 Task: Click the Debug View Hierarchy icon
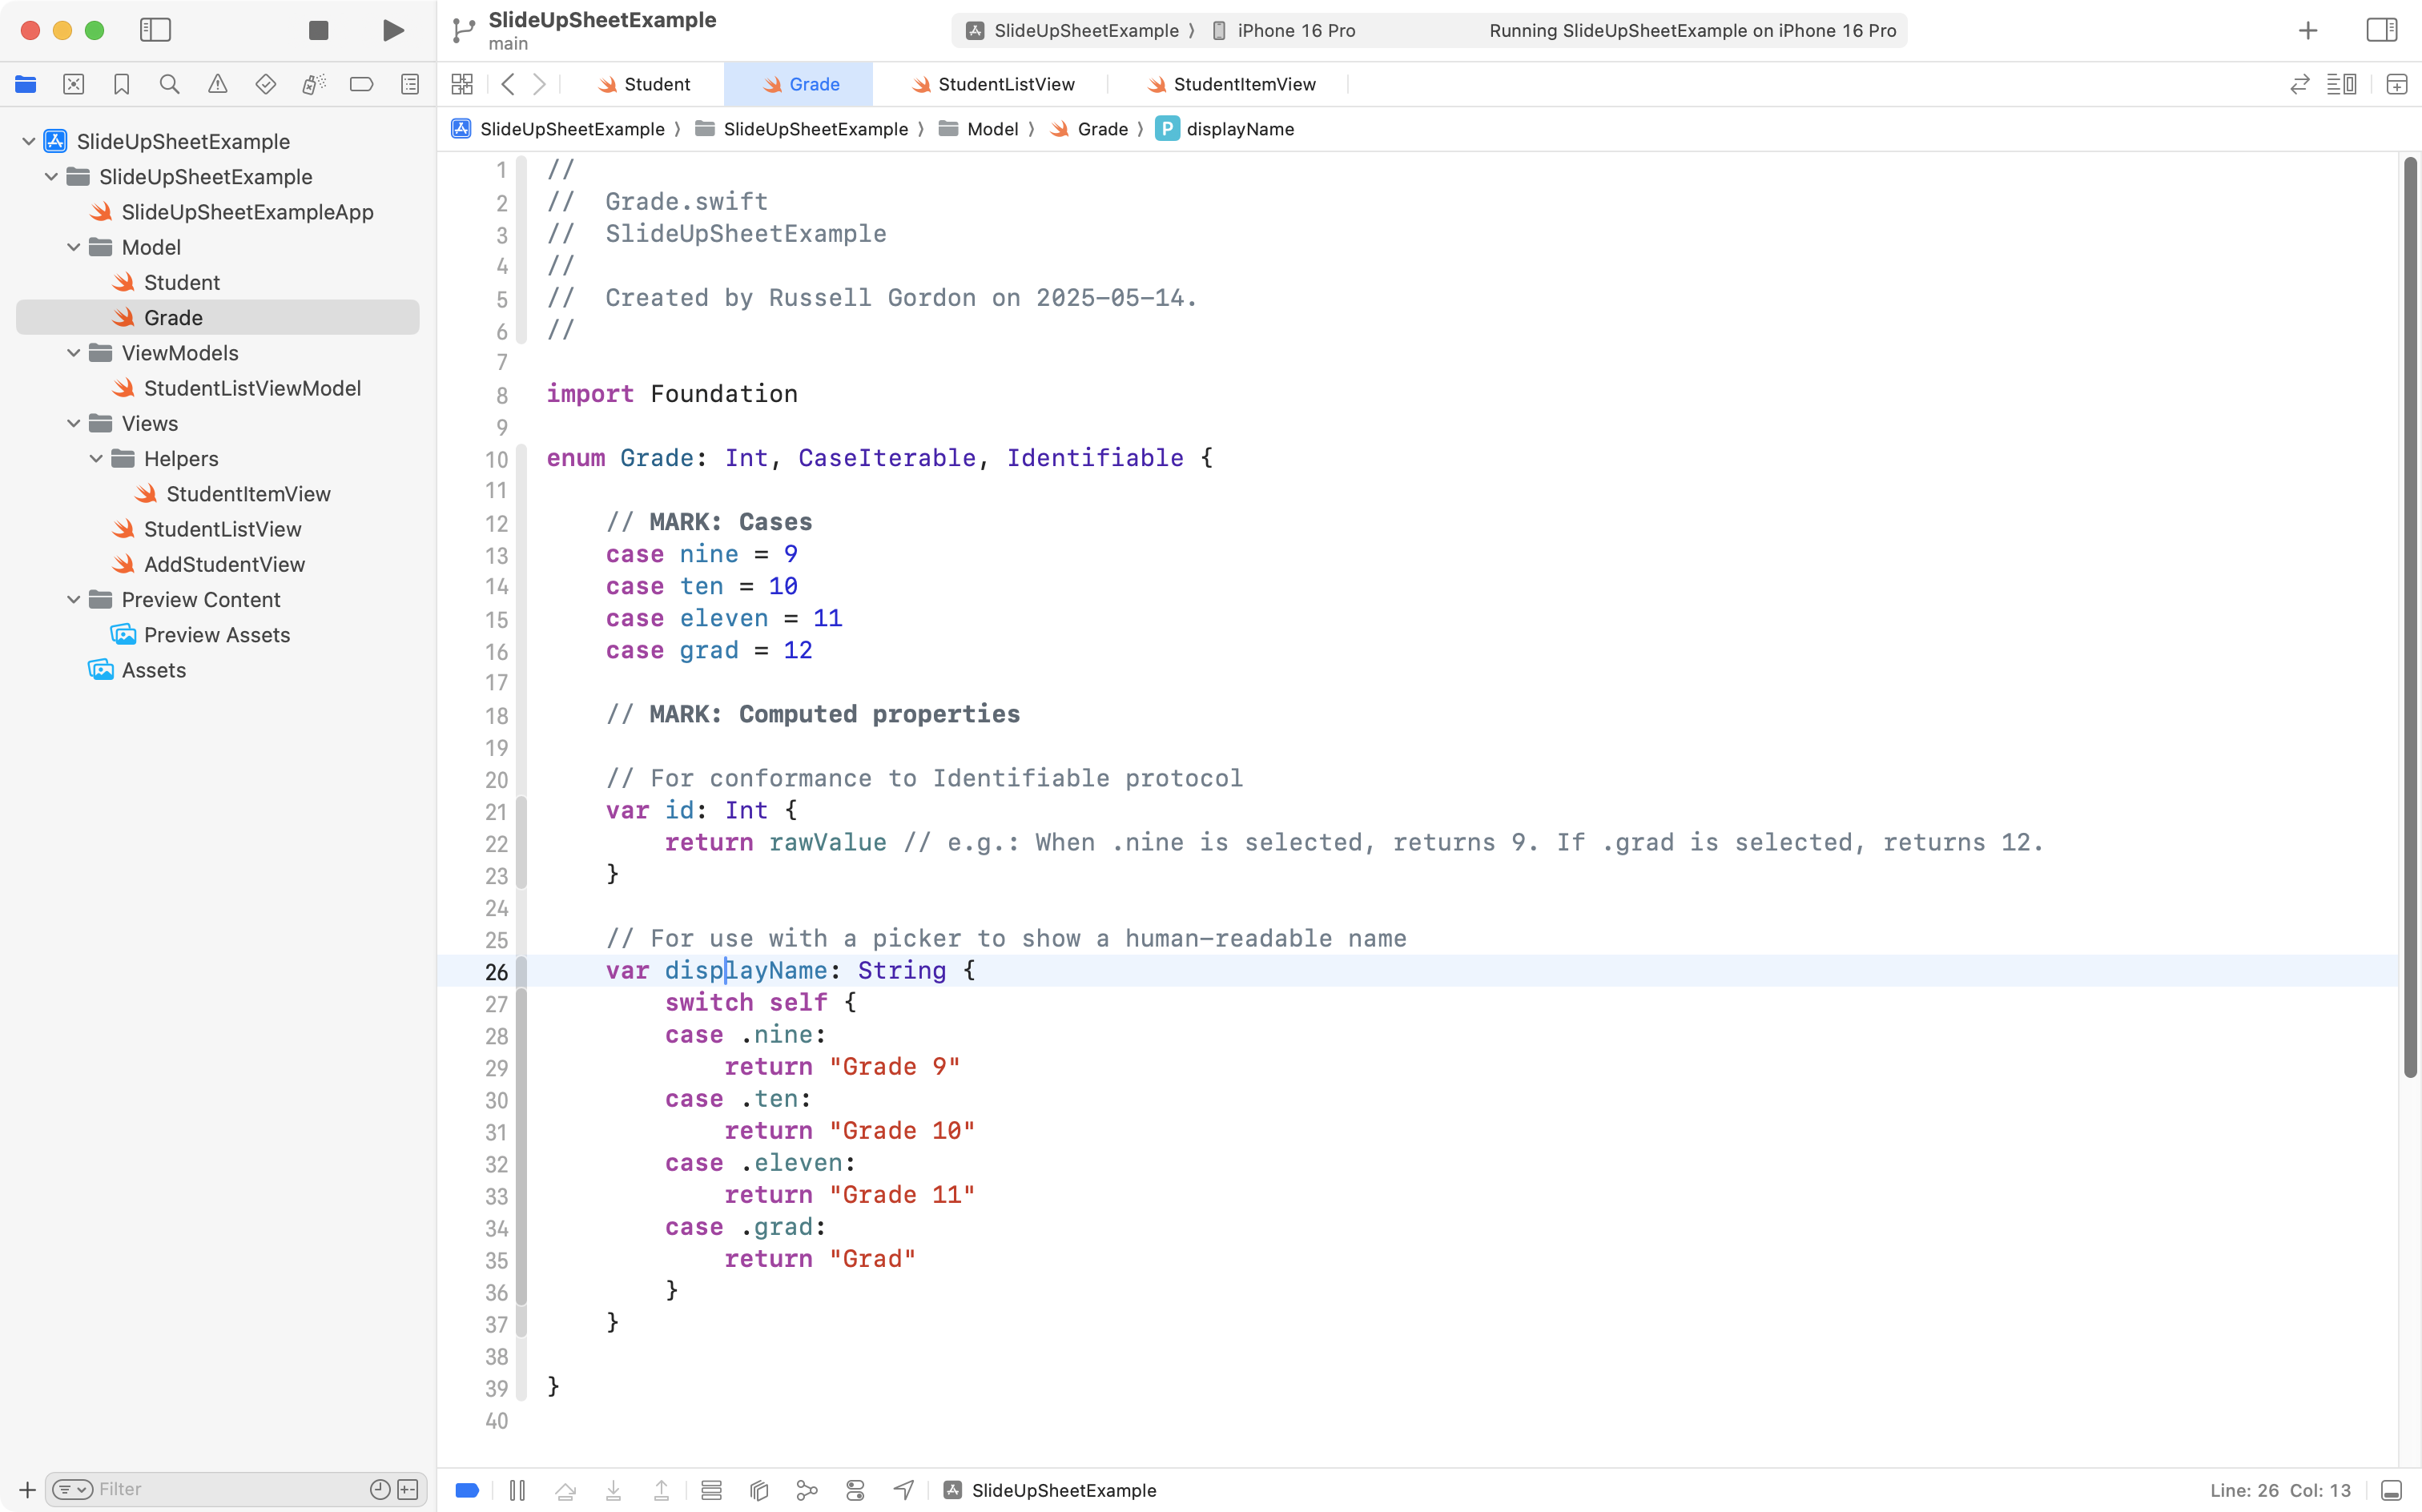[x=759, y=1490]
